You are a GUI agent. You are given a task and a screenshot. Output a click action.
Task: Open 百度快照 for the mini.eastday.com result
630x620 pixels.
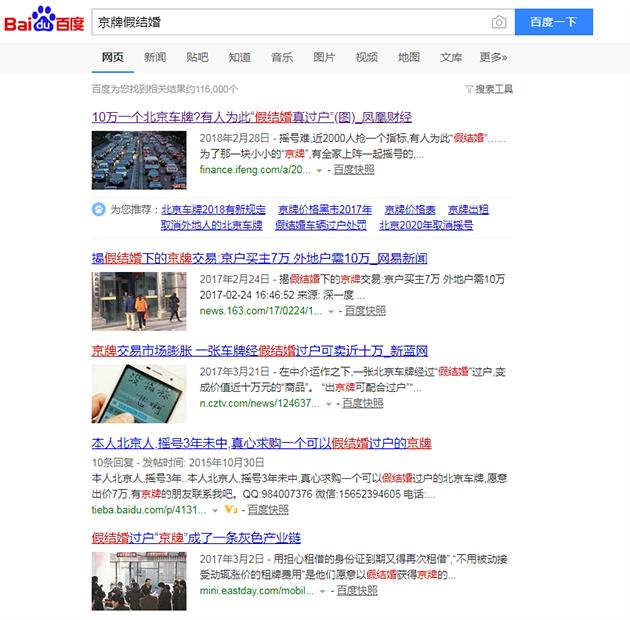pos(357,591)
